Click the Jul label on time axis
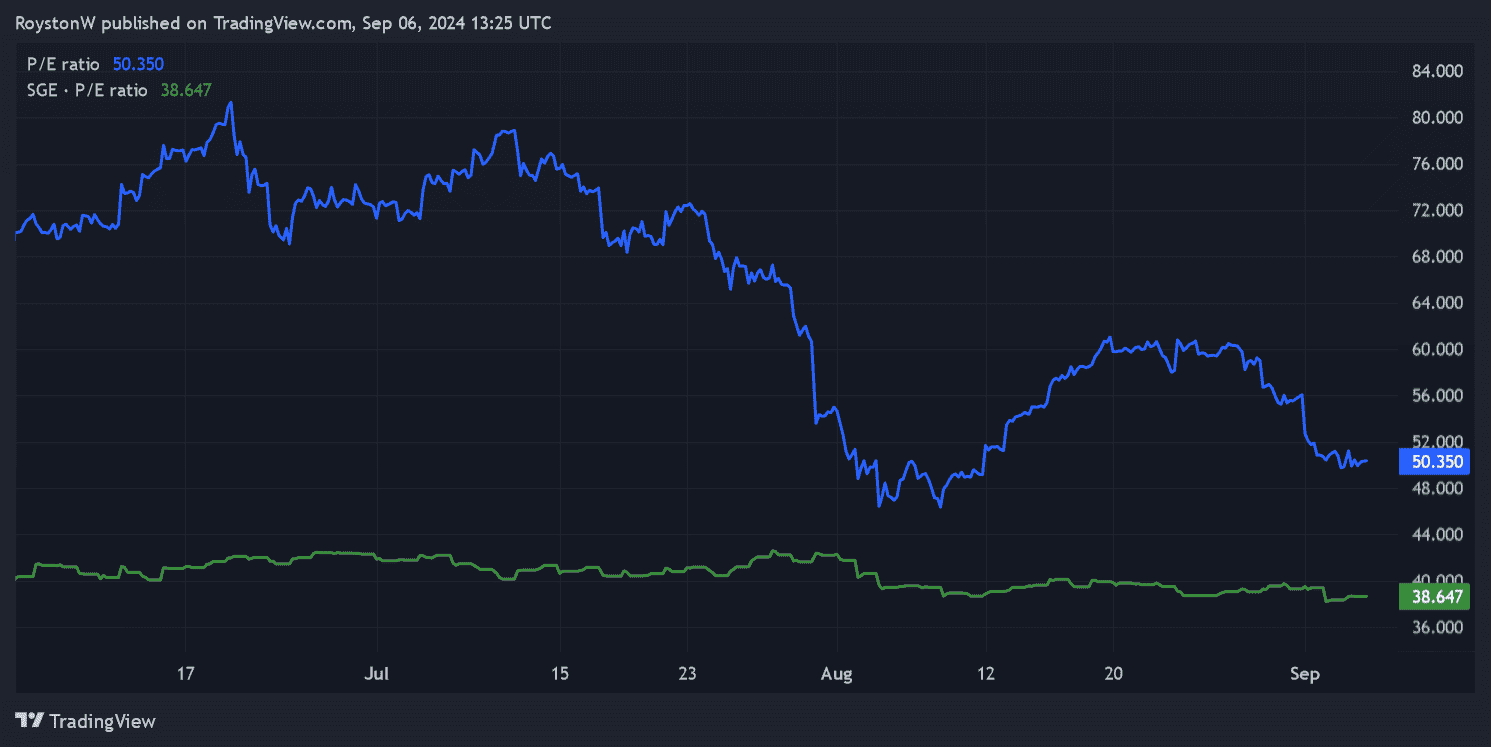The height and width of the screenshot is (747, 1491). 376,674
